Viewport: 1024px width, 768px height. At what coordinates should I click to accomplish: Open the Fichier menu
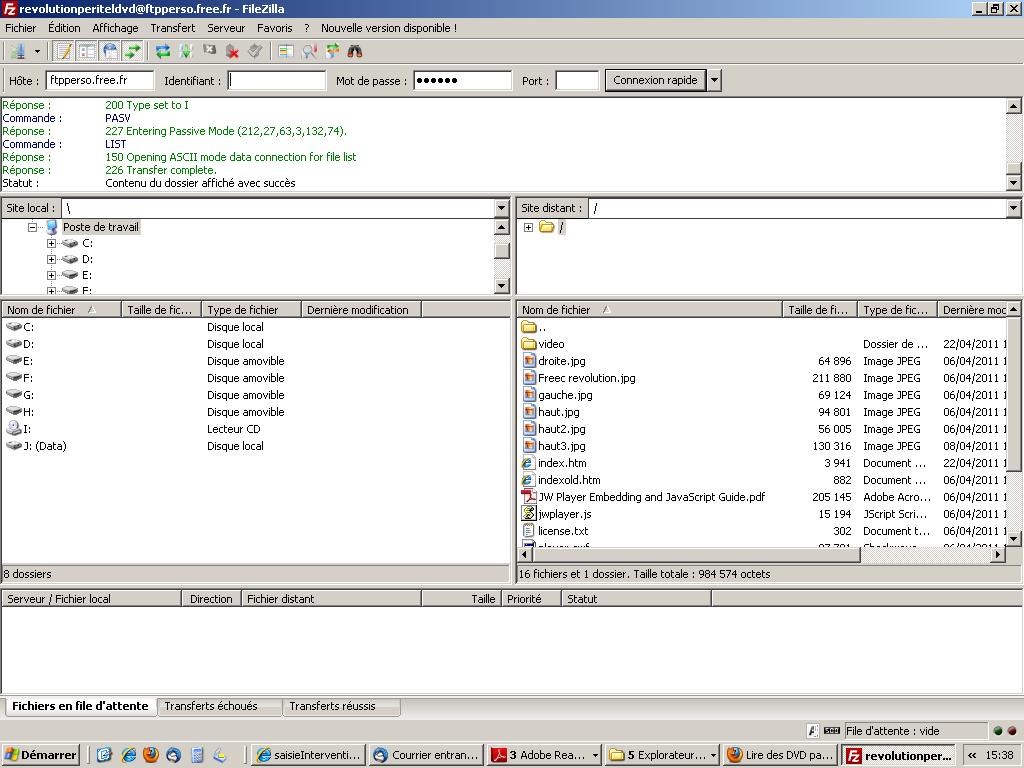pyautogui.click(x=21, y=28)
